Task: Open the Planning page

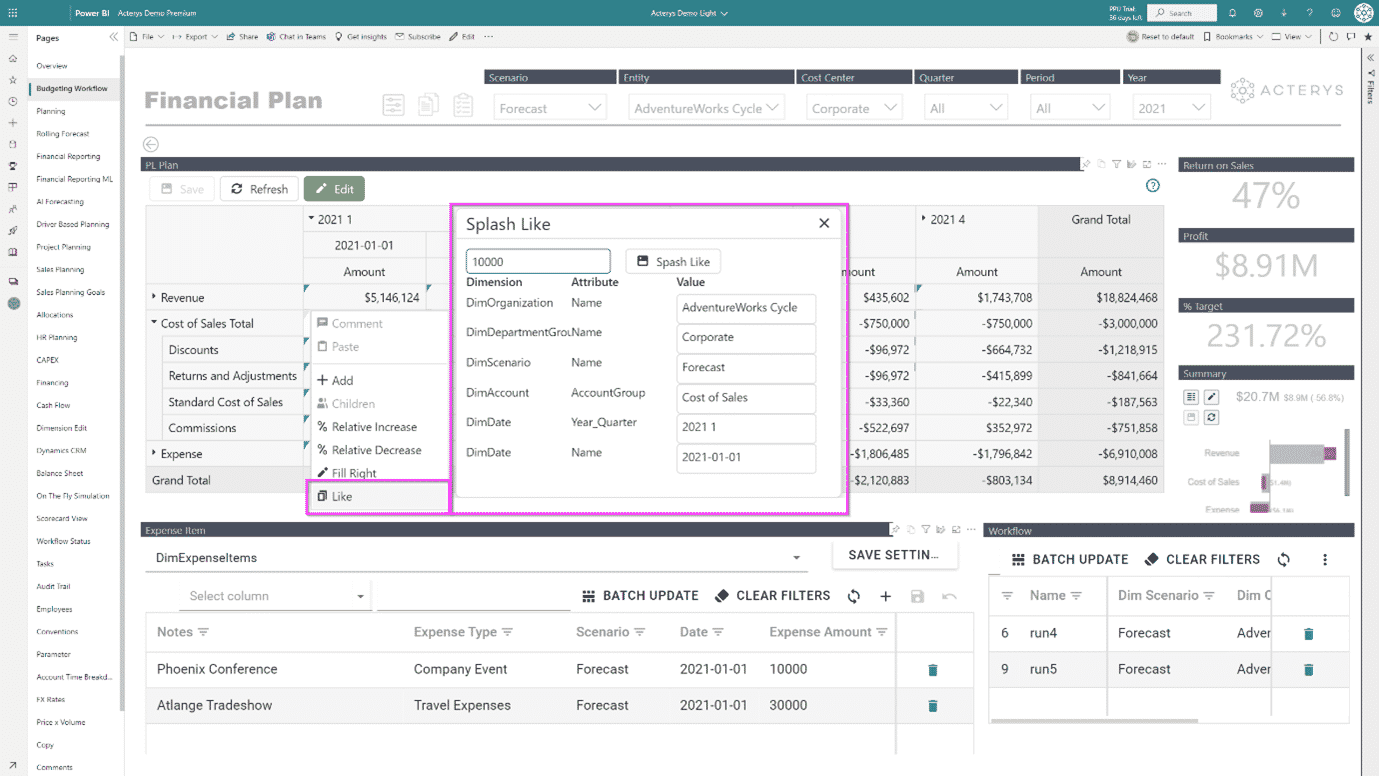Action: 51,111
